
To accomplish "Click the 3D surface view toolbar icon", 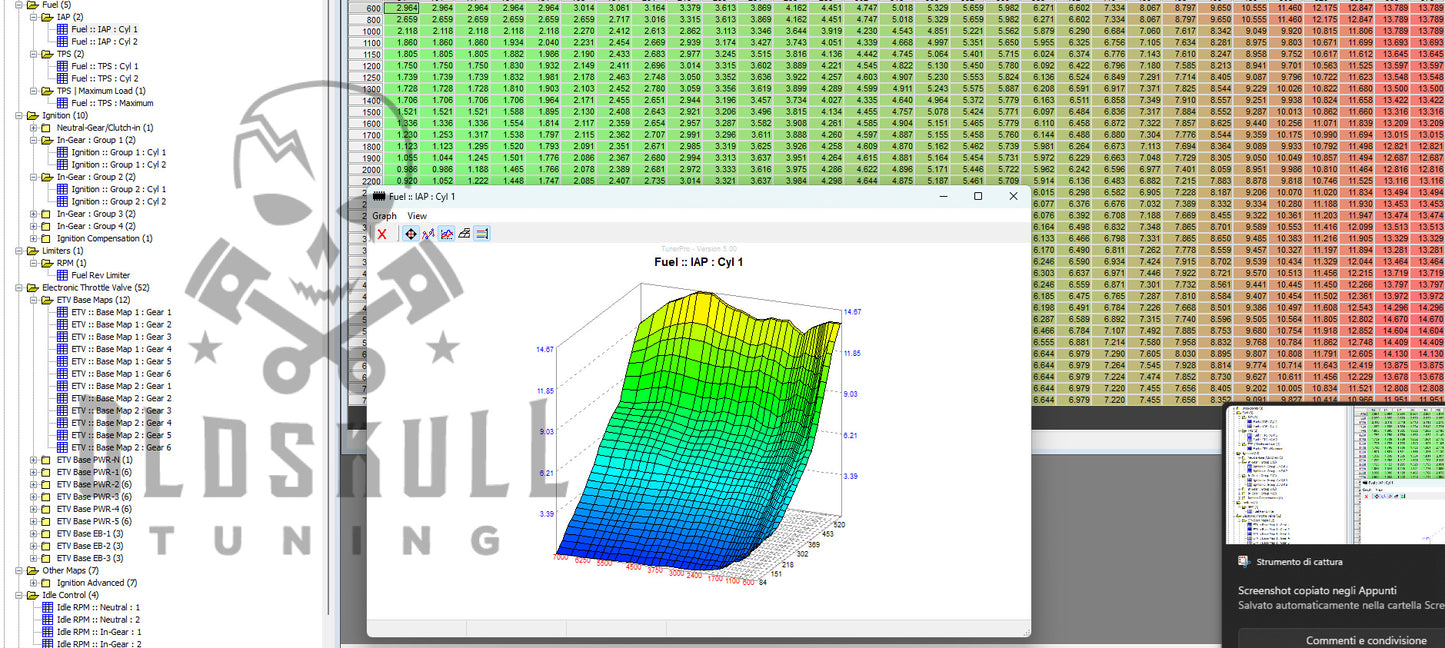I will (x=464, y=234).
